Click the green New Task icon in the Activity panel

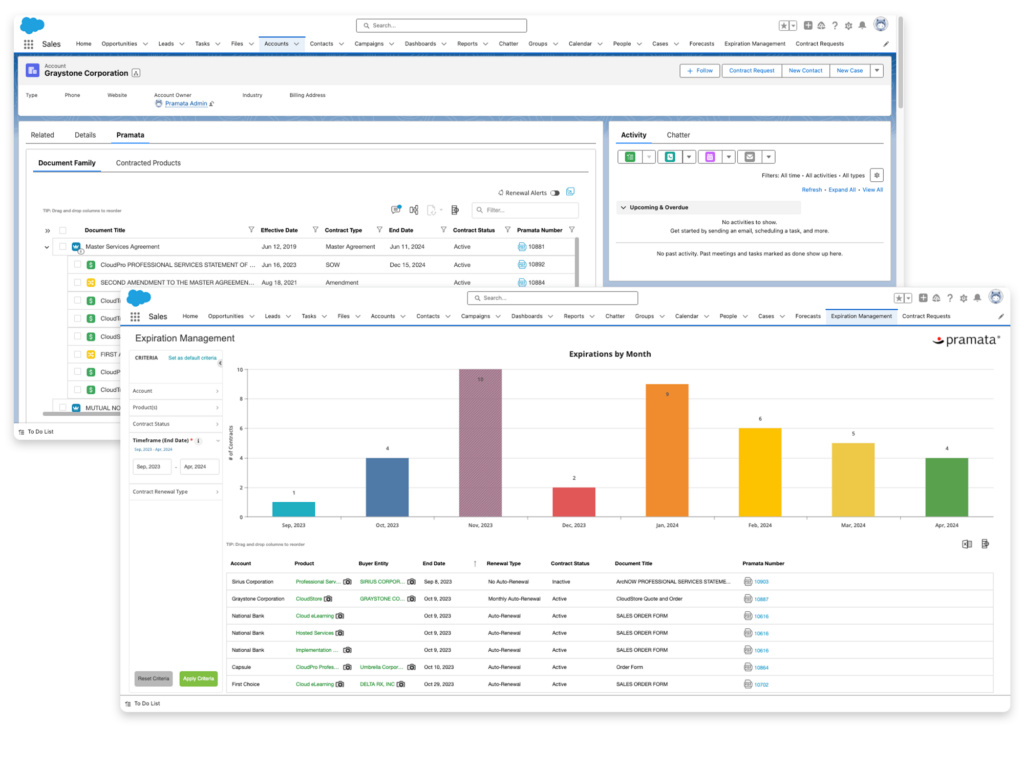[x=630, y=157]
